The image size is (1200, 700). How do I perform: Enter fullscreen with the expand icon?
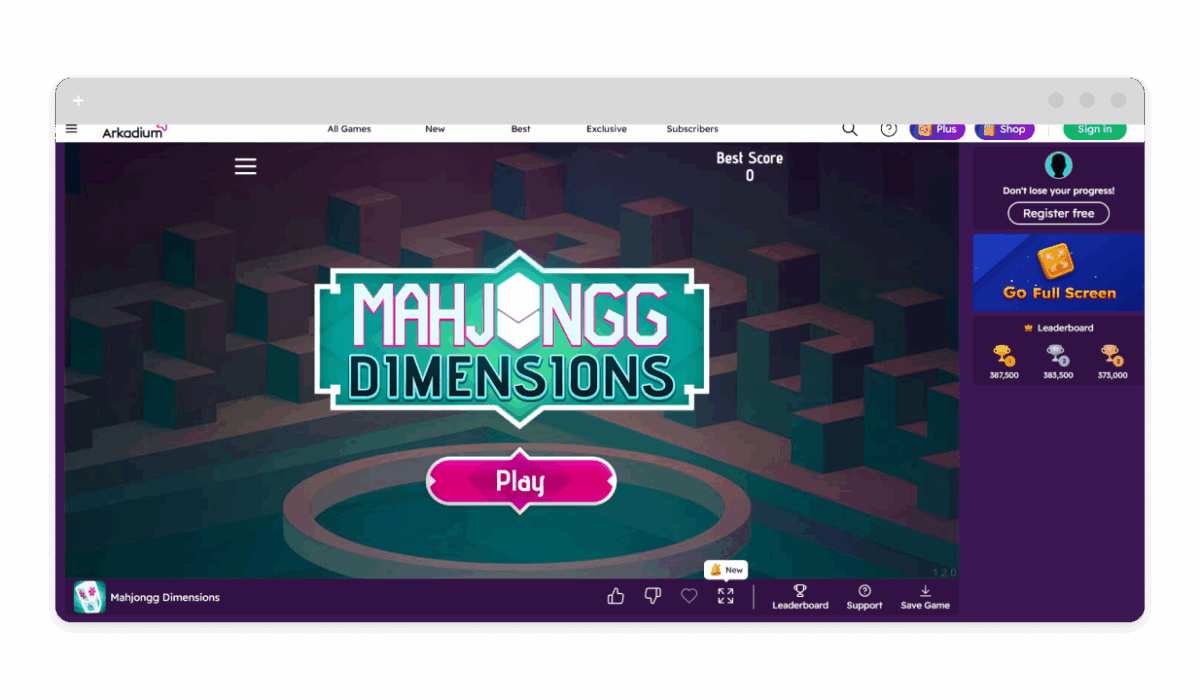[x=726, y=596]
